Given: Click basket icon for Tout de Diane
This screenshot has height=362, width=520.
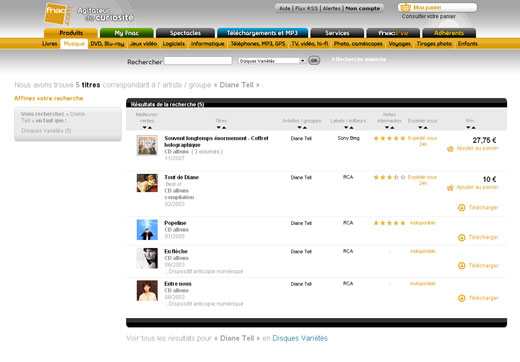Looking at the screenshot, I should (450, 188).
